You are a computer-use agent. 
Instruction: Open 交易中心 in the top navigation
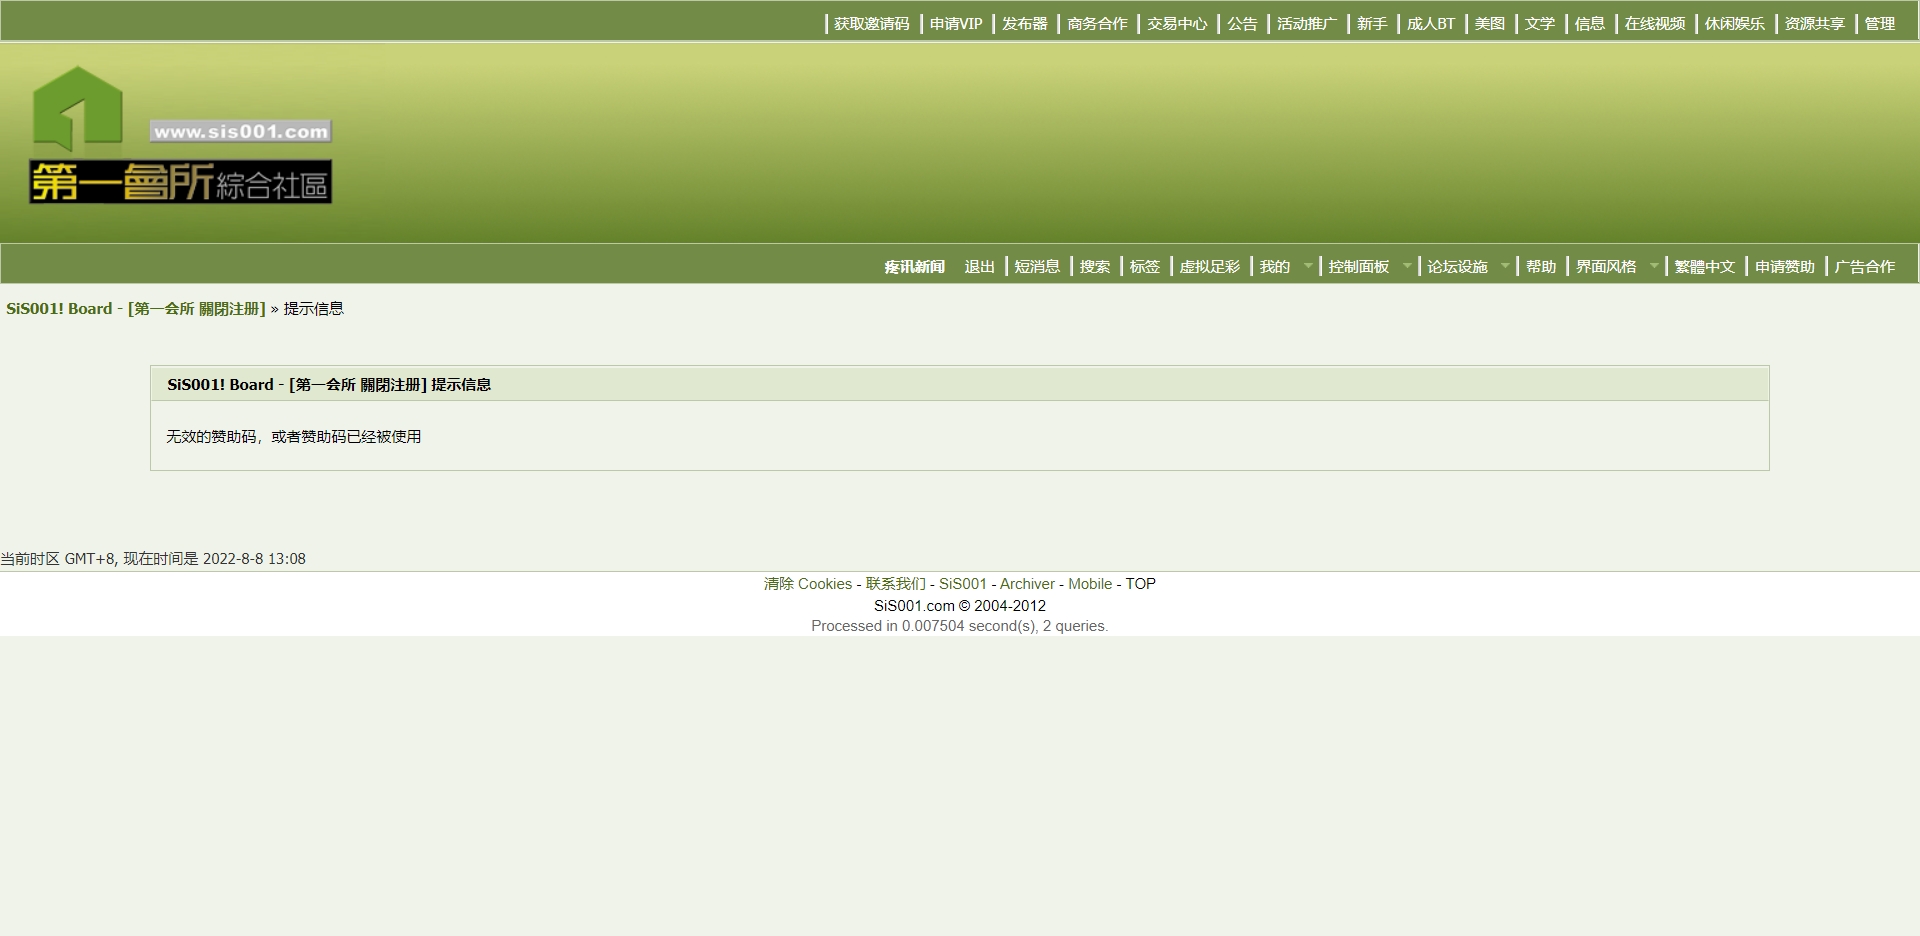[x=1177, y=24]
